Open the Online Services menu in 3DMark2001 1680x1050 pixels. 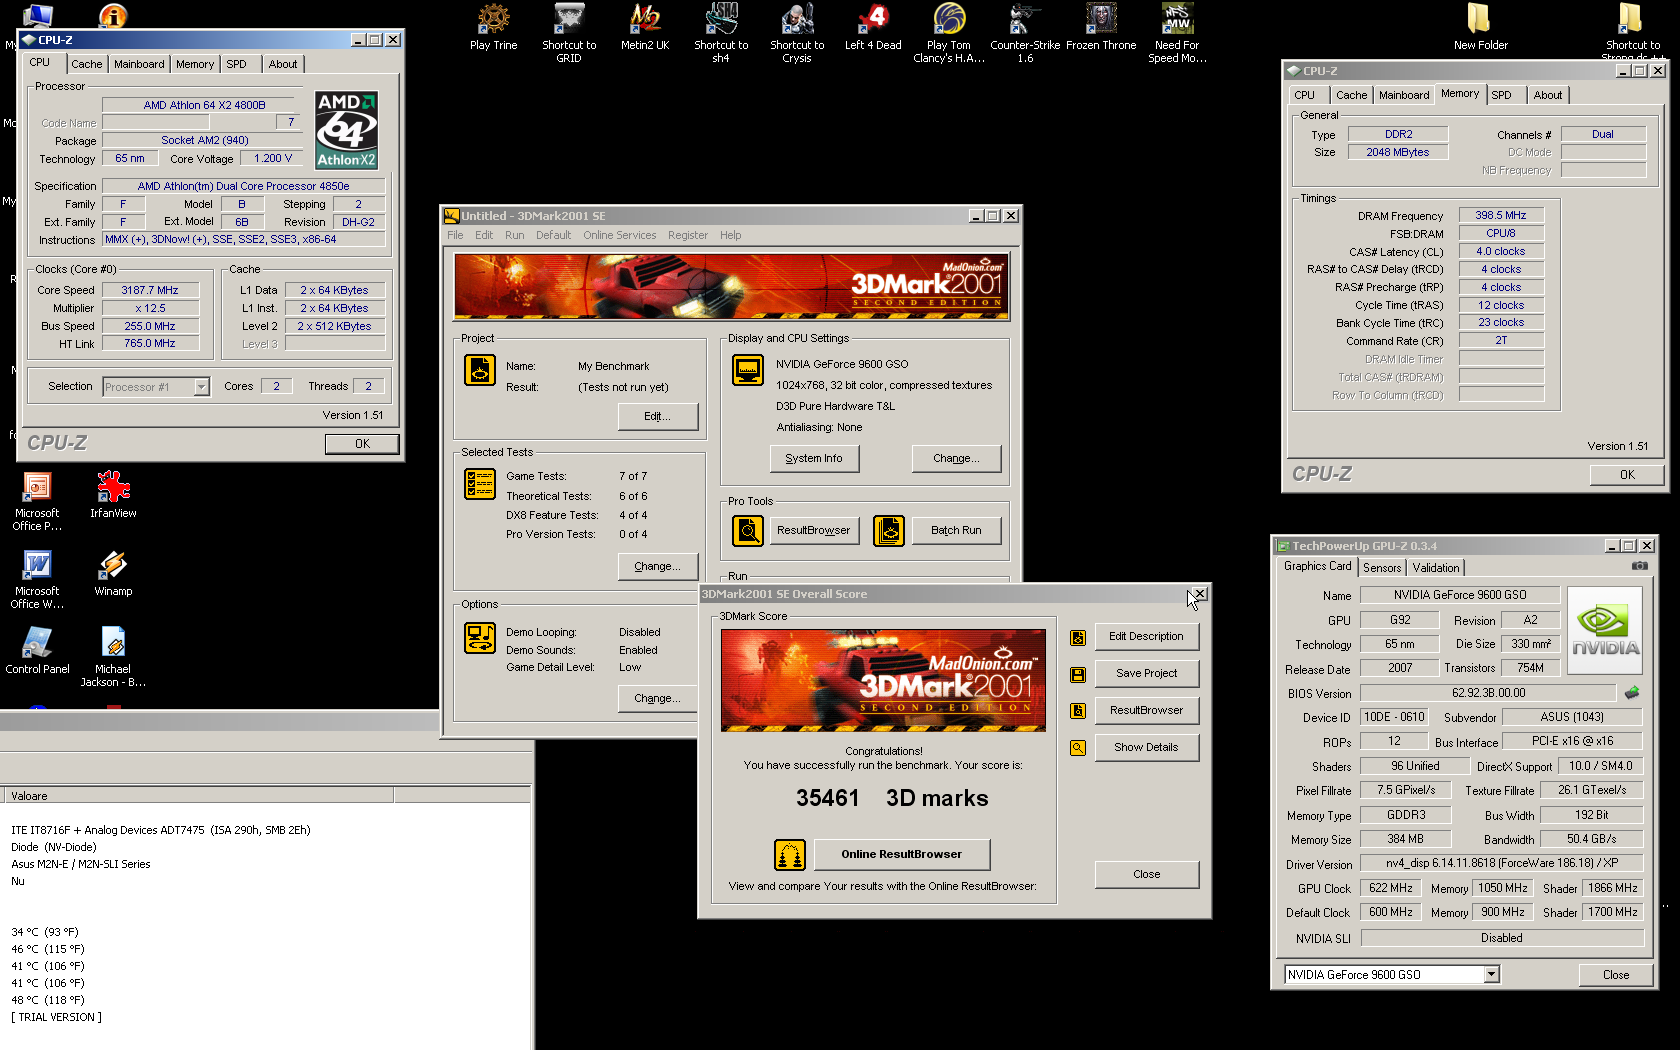coord(620,235)
